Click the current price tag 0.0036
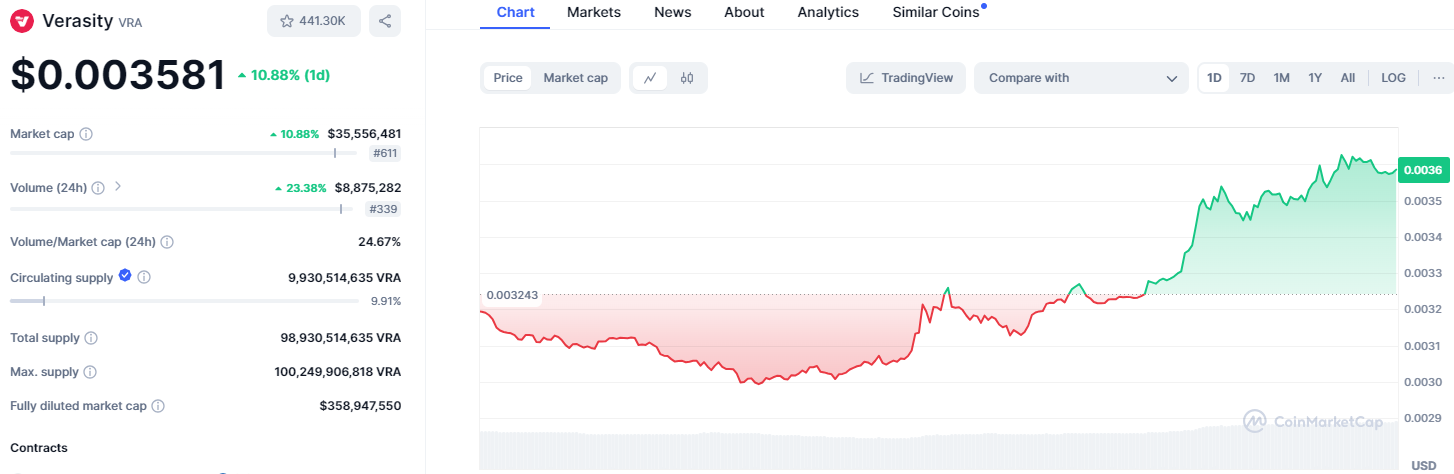This screenshot has width=1454, height=474. [1423, 170]
